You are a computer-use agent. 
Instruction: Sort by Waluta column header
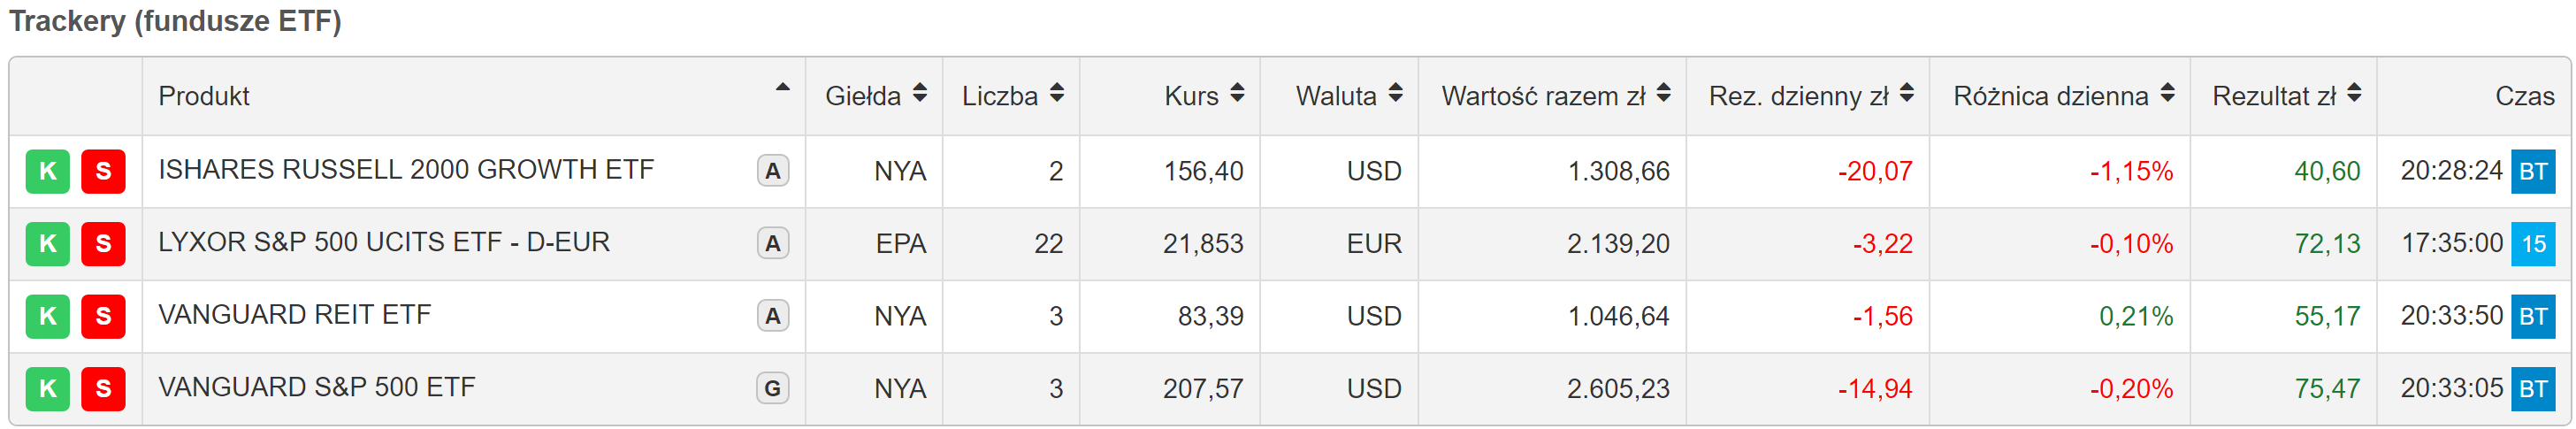click(x=1348, y=96)
